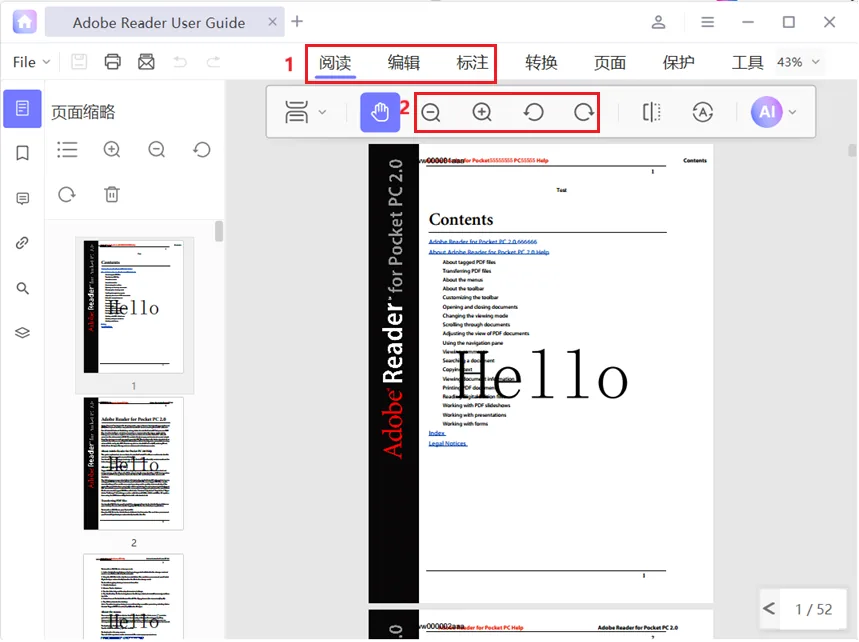859x642 pixels.
Task: Select page 2 thumbnail
Action: (x=133, y=463)
